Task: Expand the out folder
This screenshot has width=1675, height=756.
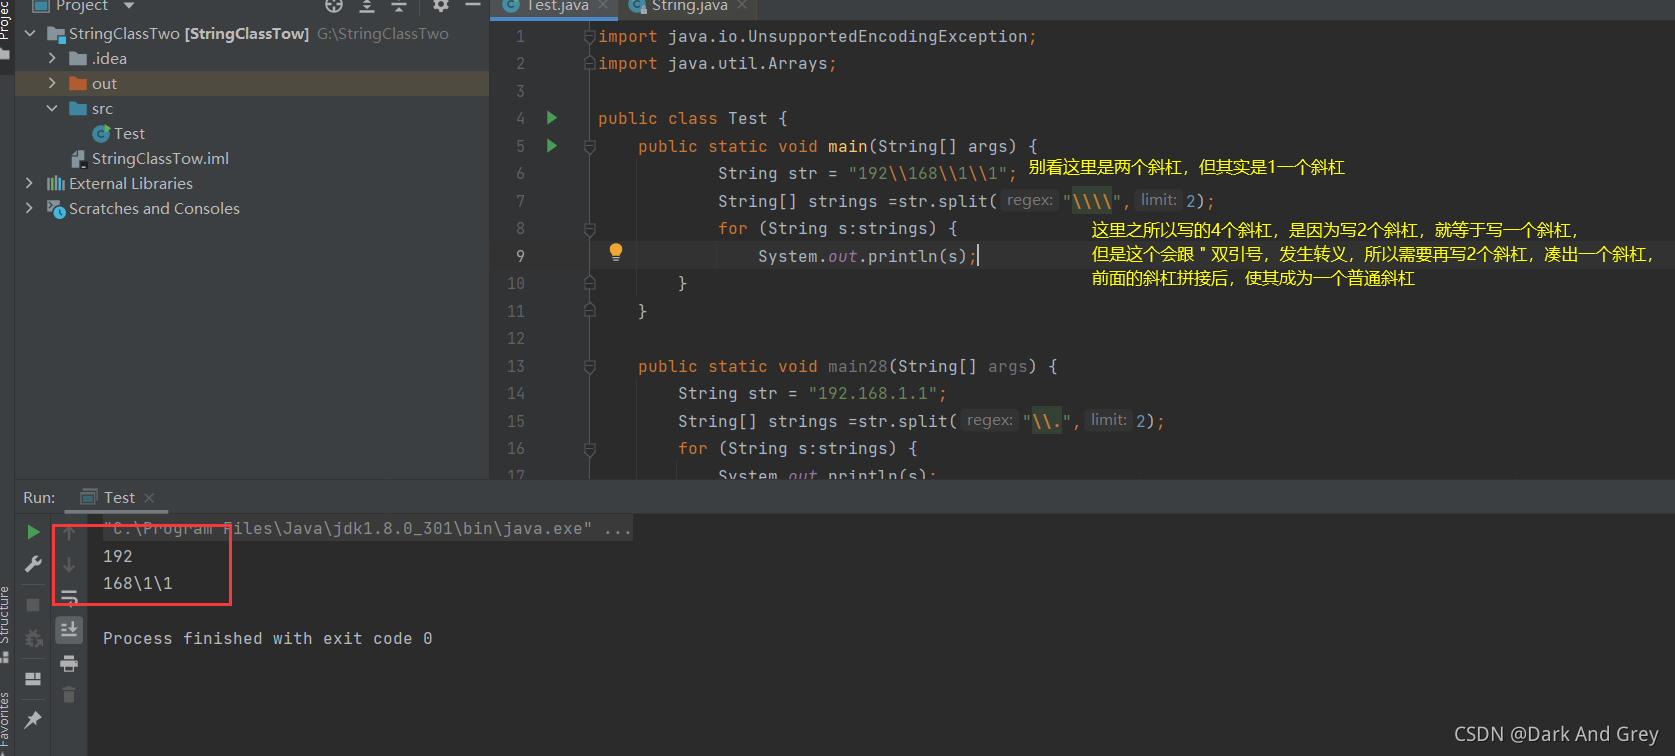Action: (52, 84)
